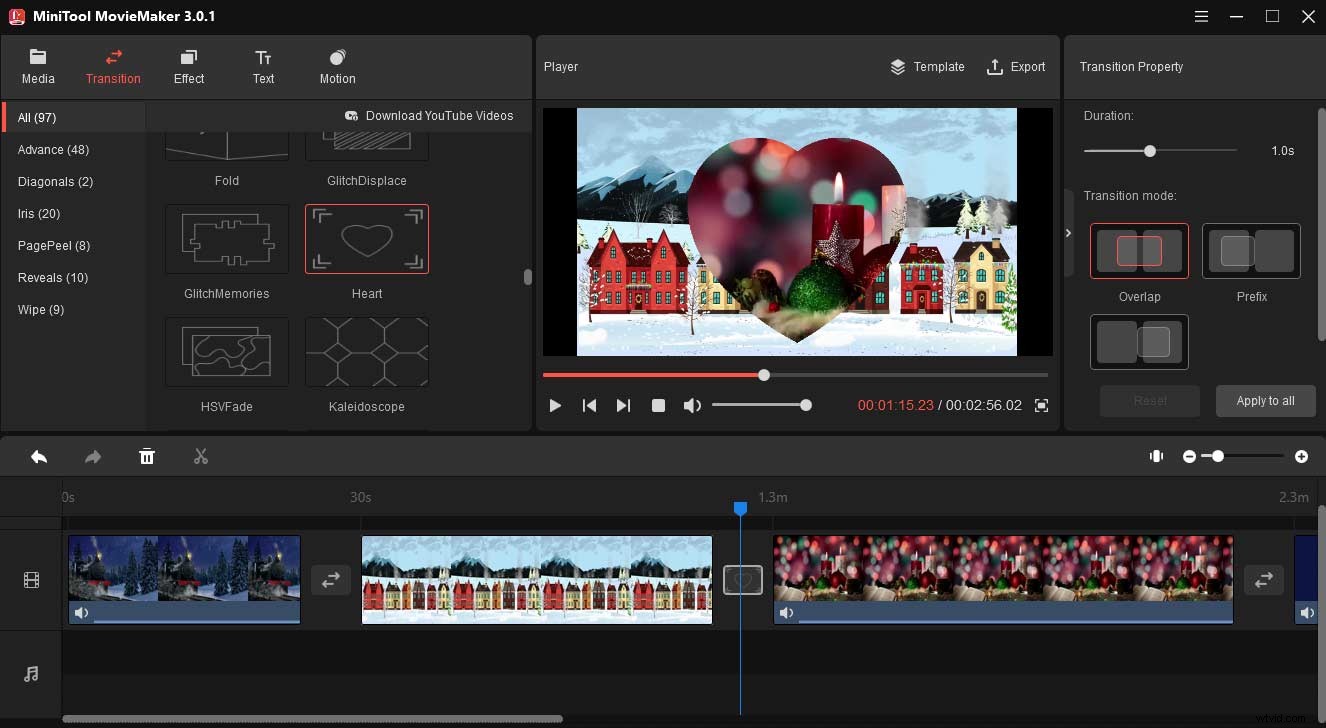
Task: Expand the Iris transitions category
Action: tap(38, 213)
